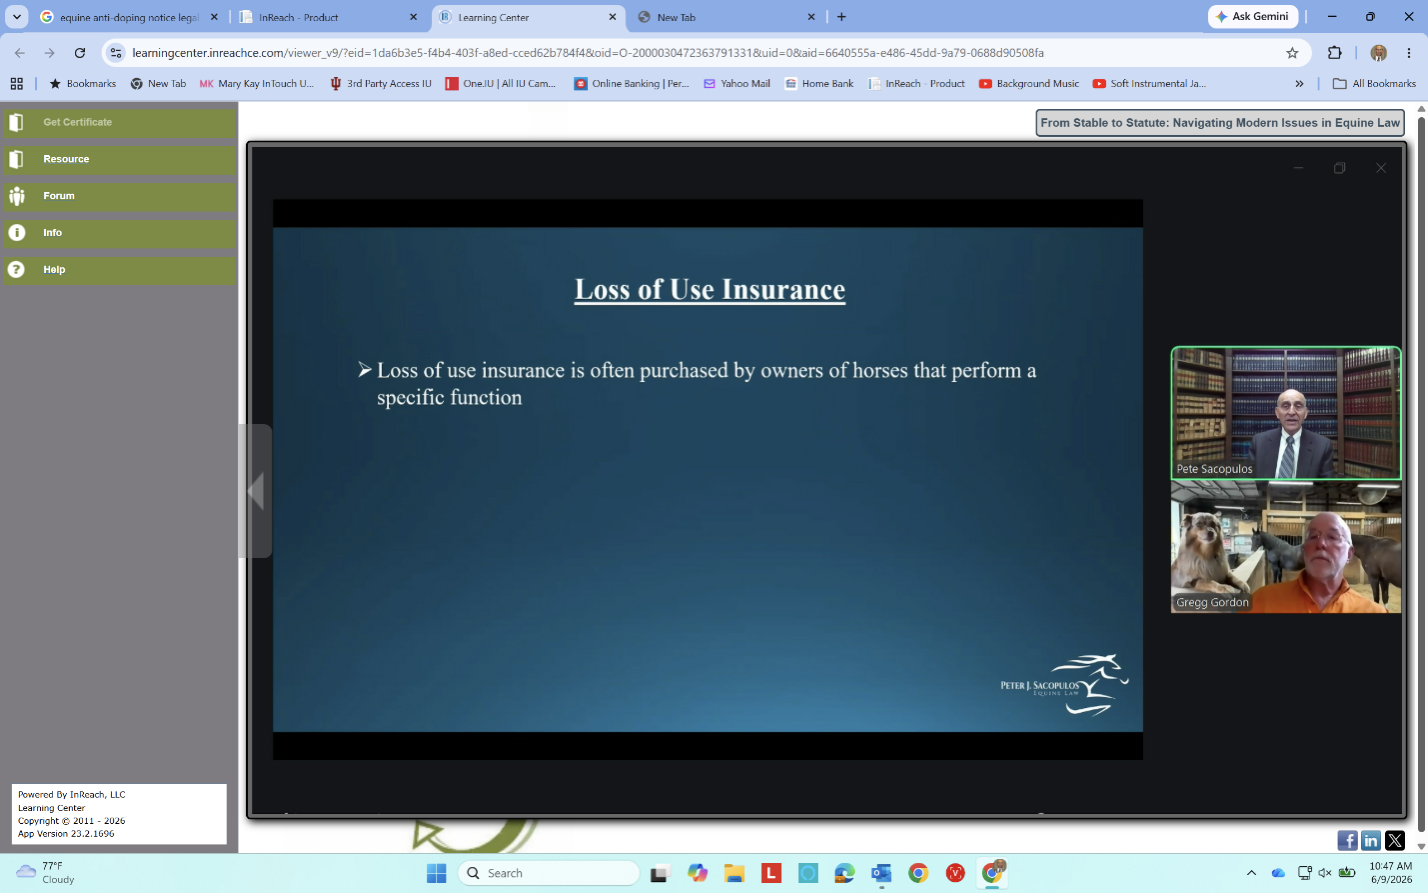The width and height of the screenshot is (1428, 893).
Task: Open the Background Music bookmark
Action: (x=1029, y=84)
